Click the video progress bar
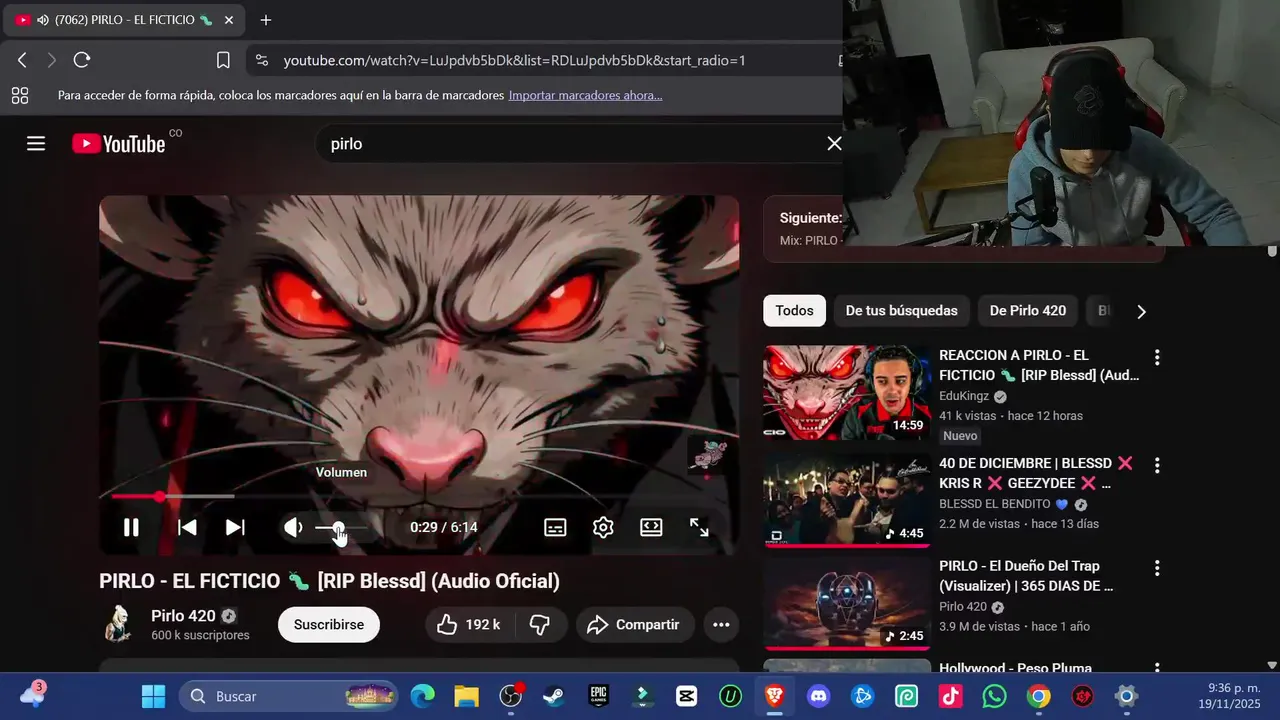 (x=419, y=496)
